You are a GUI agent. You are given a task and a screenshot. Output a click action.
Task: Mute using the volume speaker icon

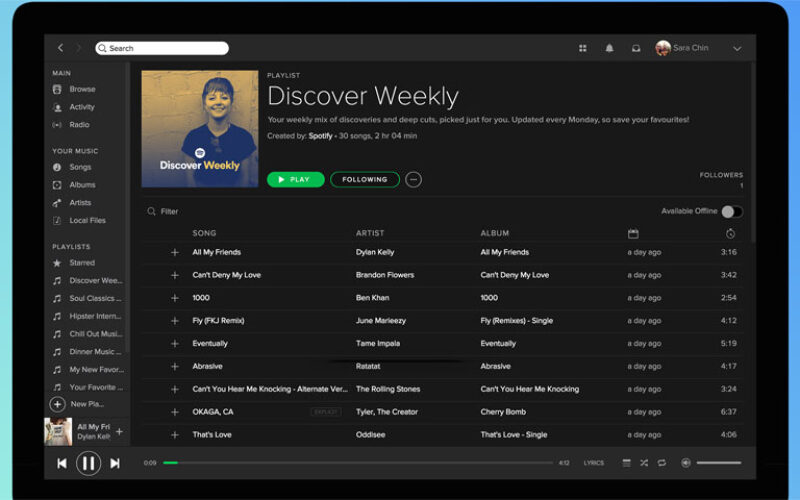tap(686, 463)
